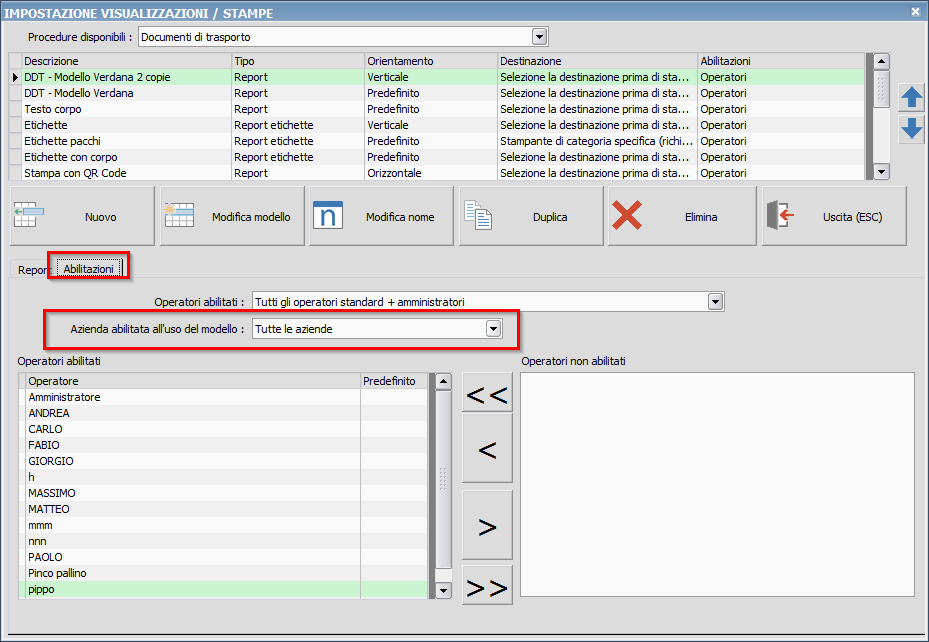Close the Impostazione Visualizzazioni window

click(915, 11)
